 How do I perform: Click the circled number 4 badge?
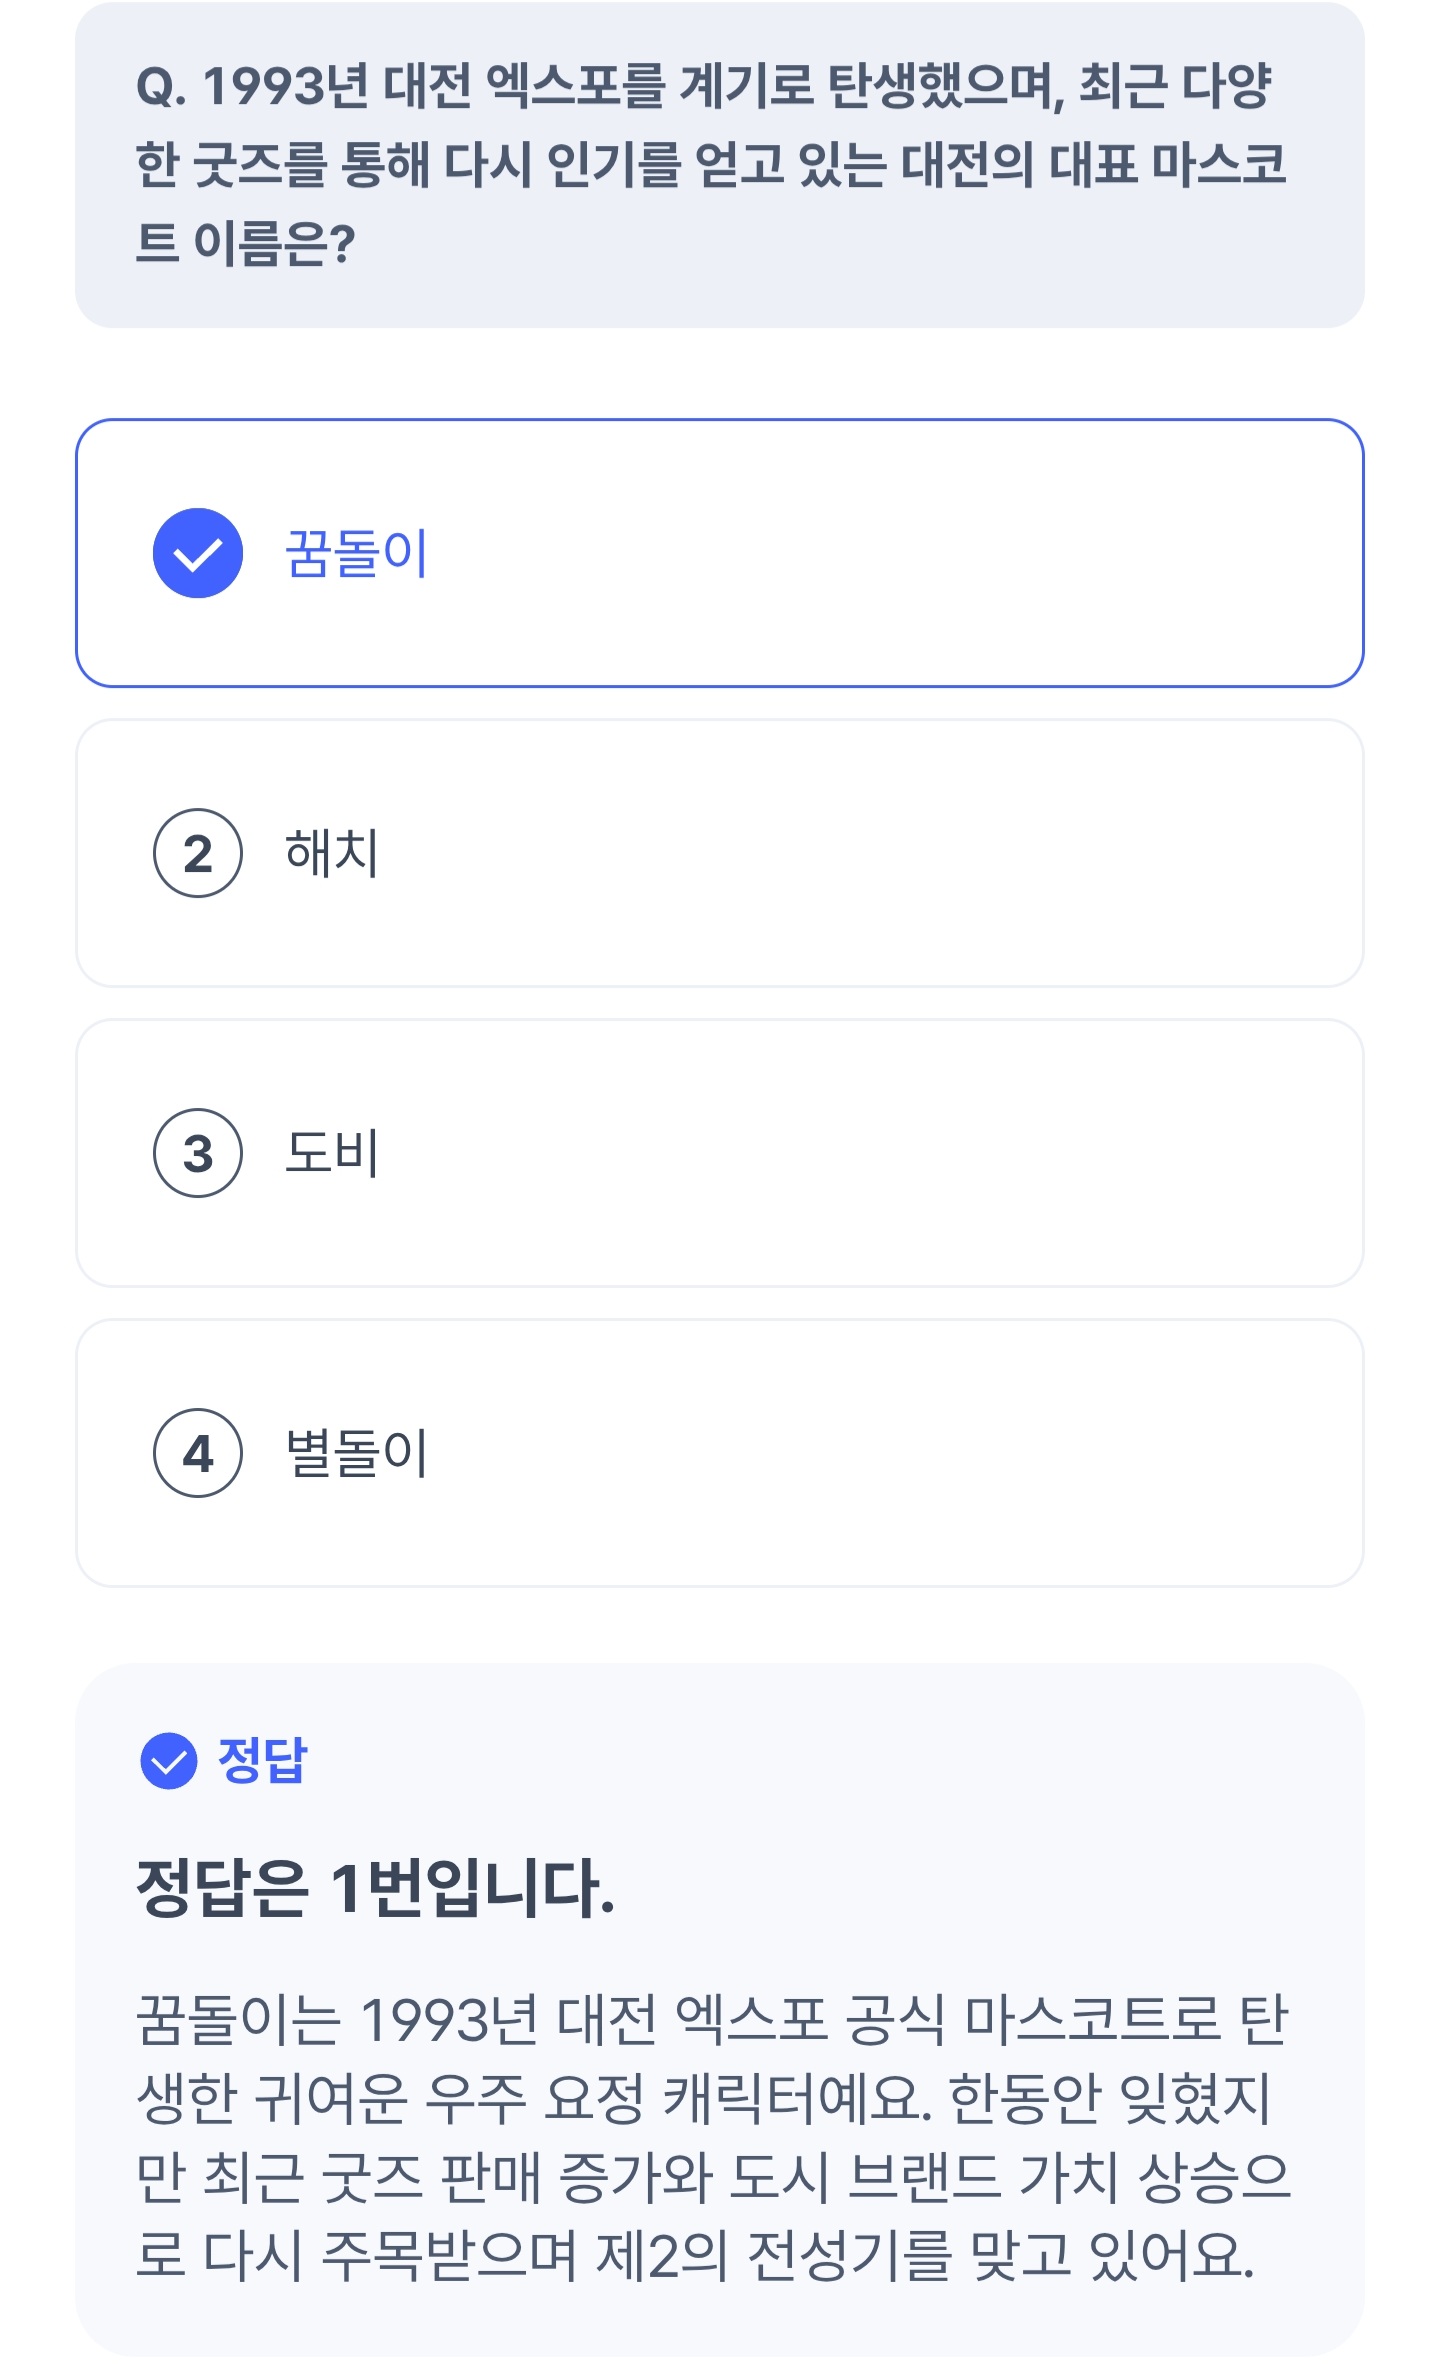[x=198, y=1453]
